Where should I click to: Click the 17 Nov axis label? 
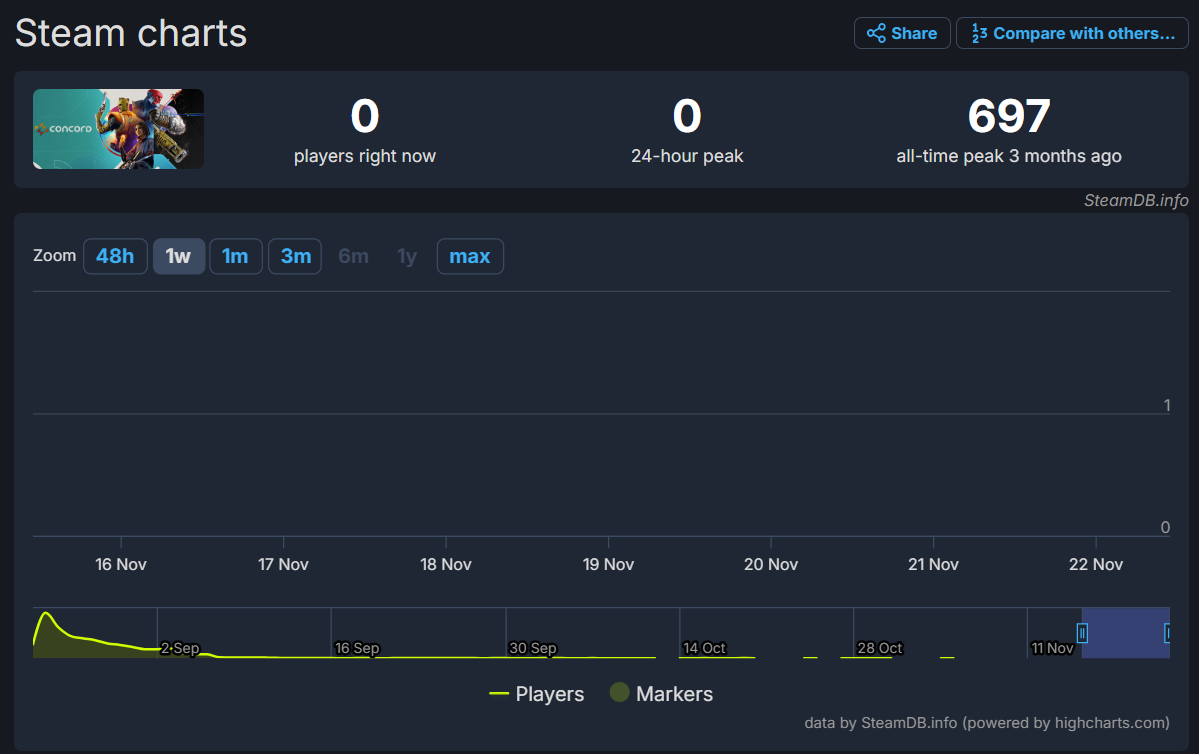pyautogui.click(x=283, y=564)
